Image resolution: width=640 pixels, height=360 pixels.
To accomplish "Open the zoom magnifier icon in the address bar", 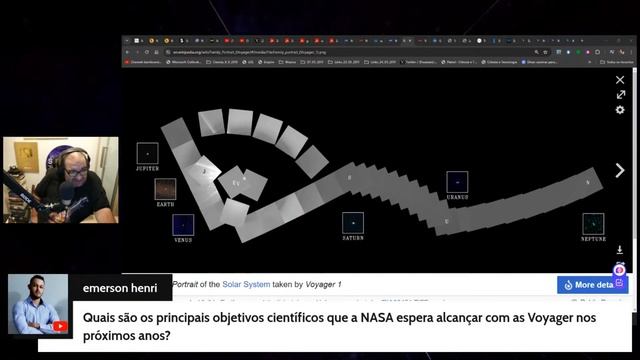I will click(536, 52).
